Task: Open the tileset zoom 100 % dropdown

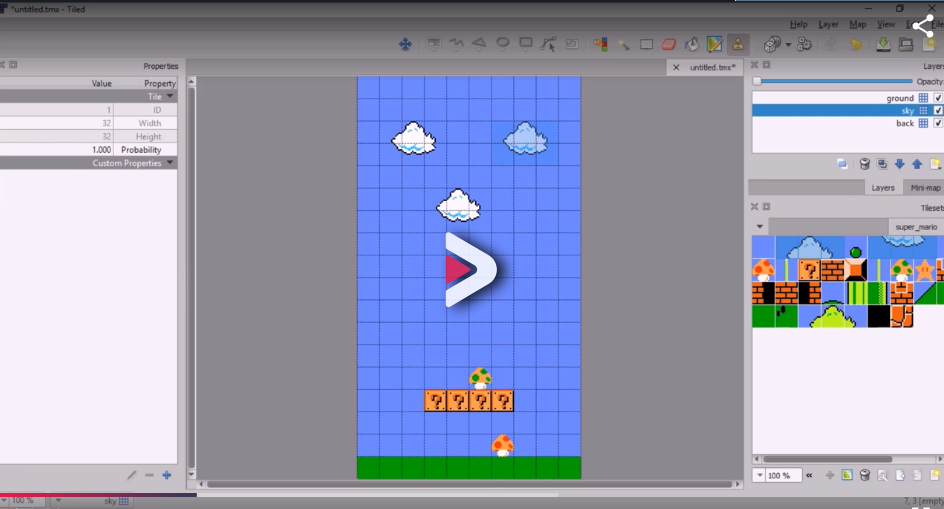Action: click(775, 476)
